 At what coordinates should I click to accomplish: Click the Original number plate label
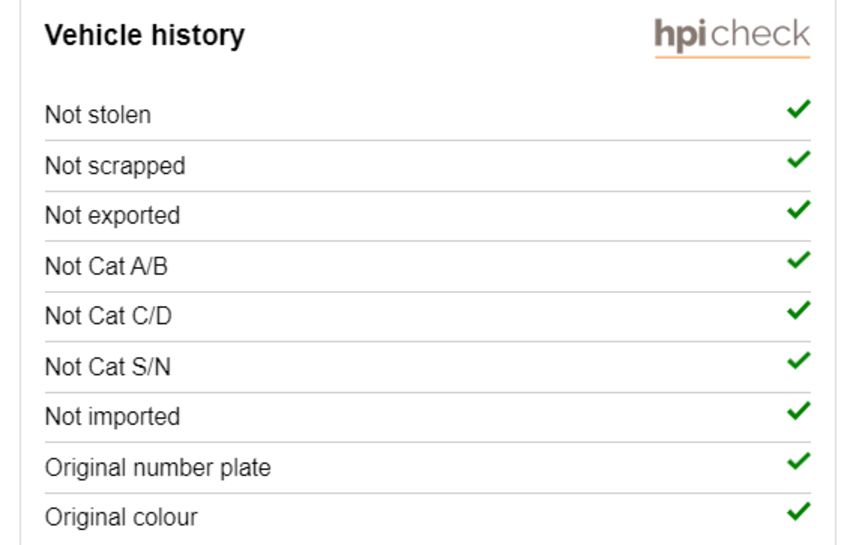coord(158,468)
